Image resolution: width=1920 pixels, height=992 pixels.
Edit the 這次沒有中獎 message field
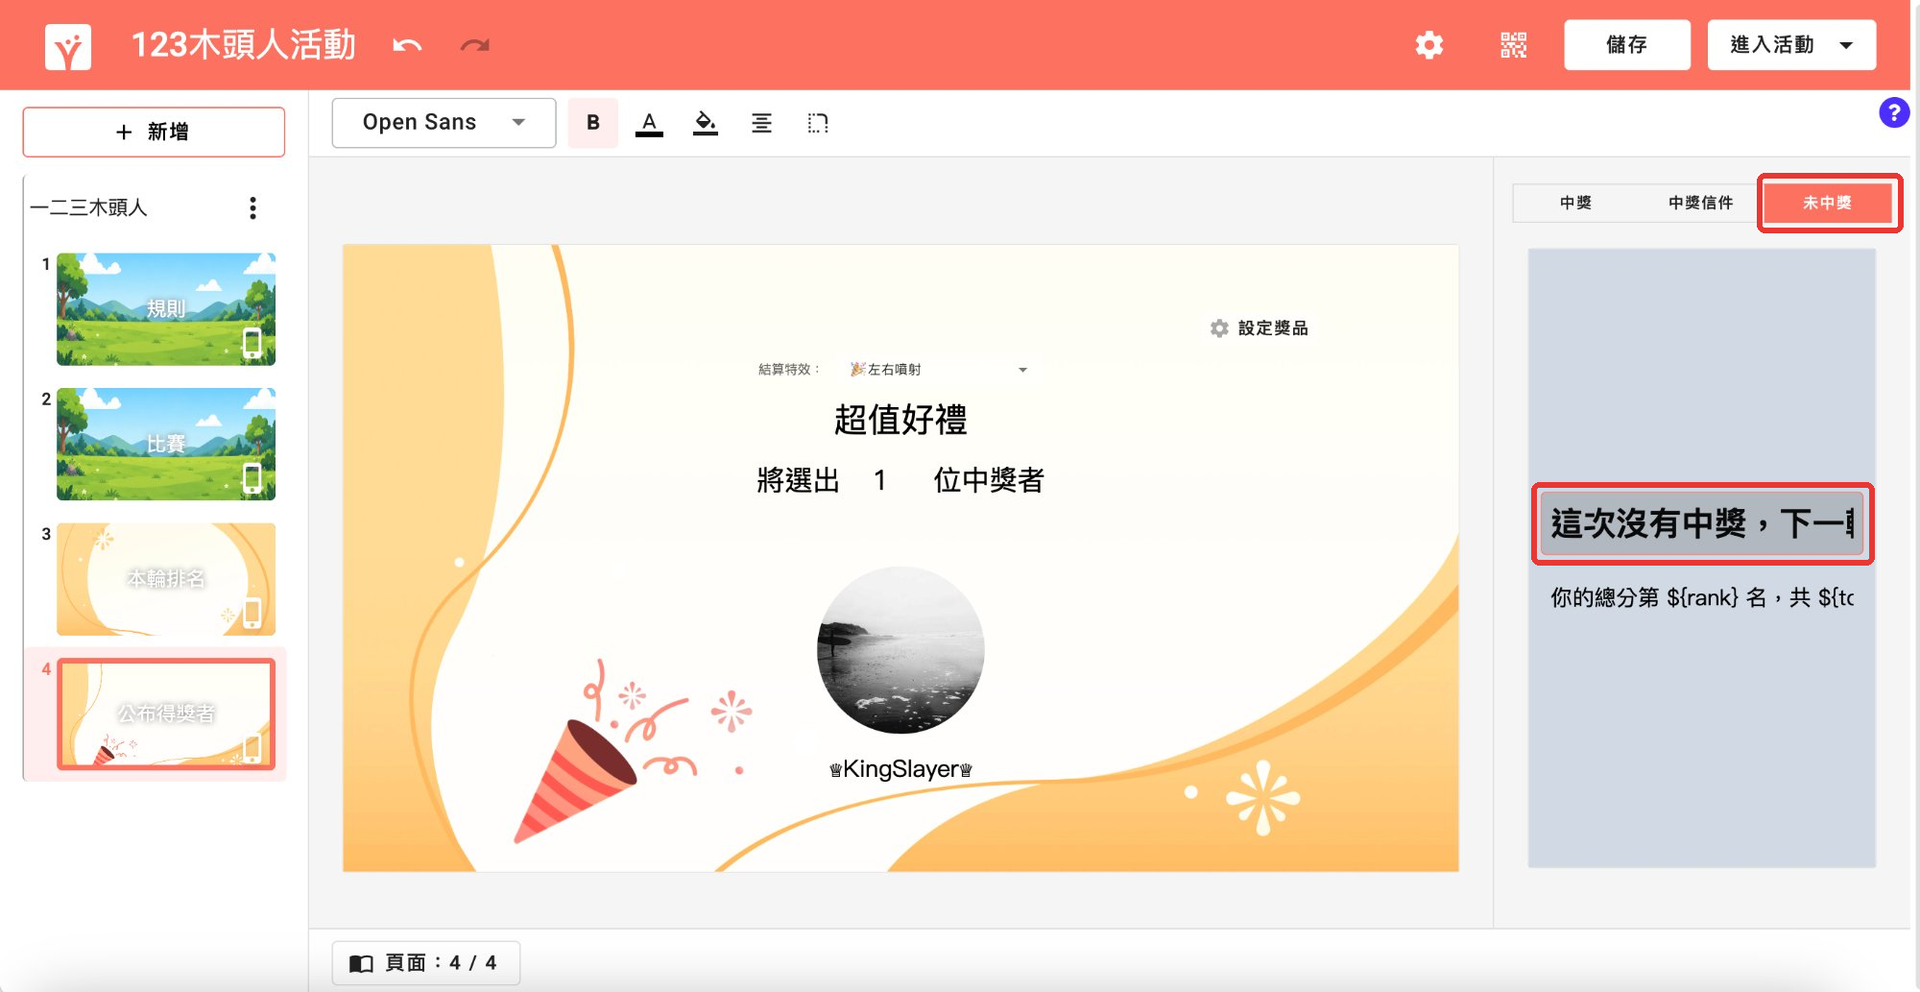tap(1702, 524)
